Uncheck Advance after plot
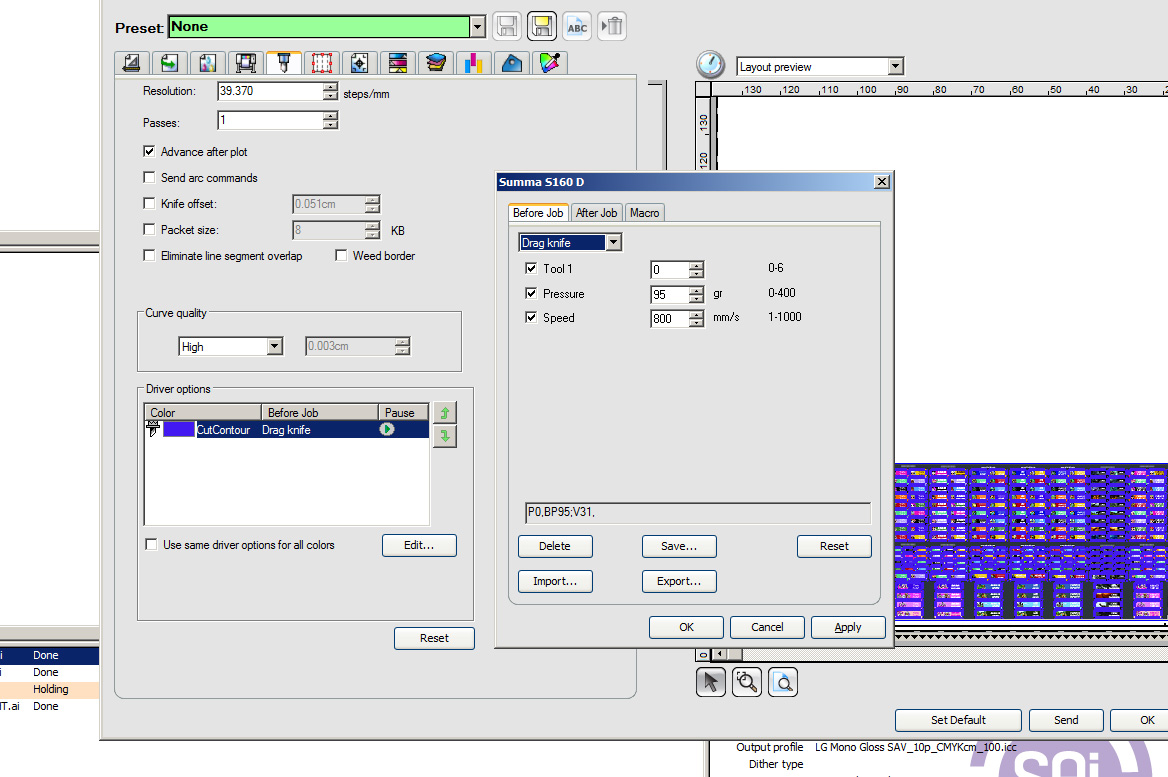 (149, 151)
